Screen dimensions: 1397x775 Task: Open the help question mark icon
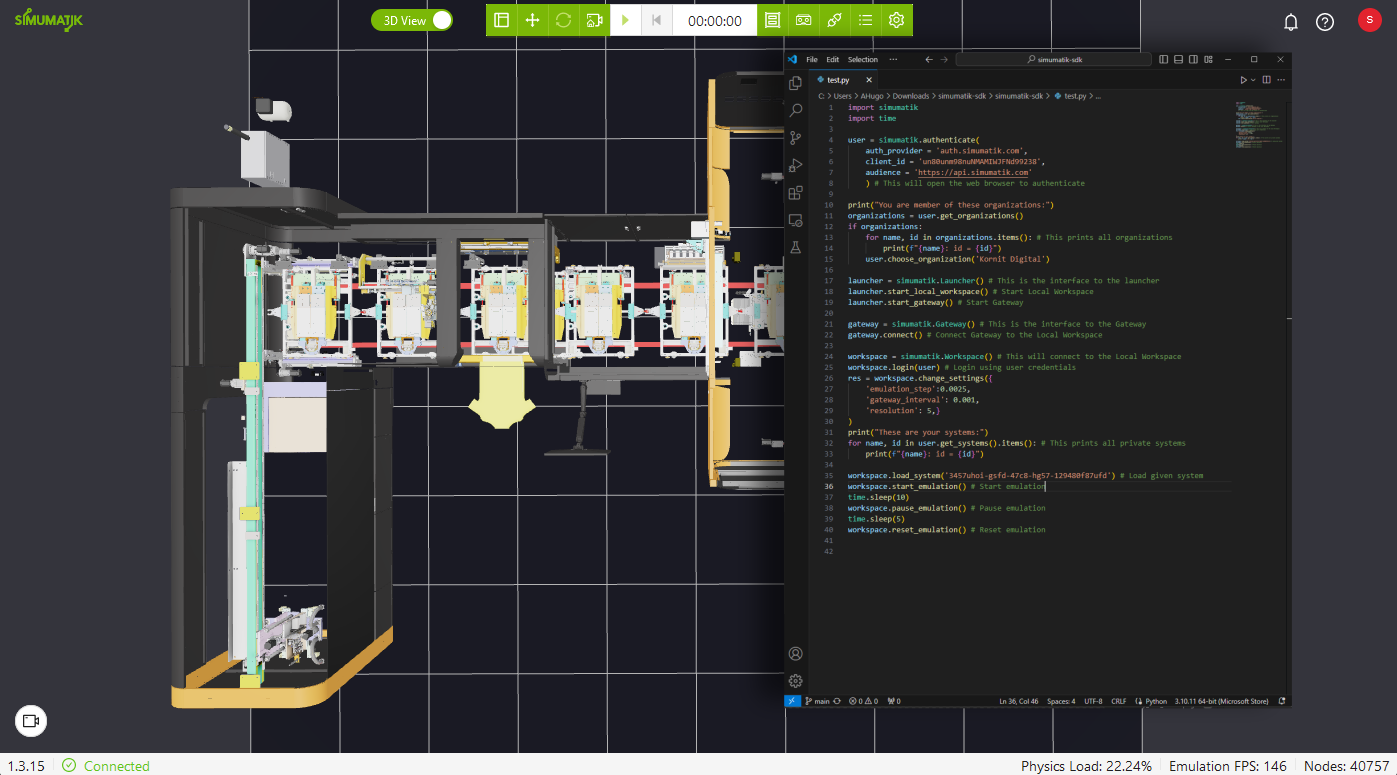(x=1325, y=22)
